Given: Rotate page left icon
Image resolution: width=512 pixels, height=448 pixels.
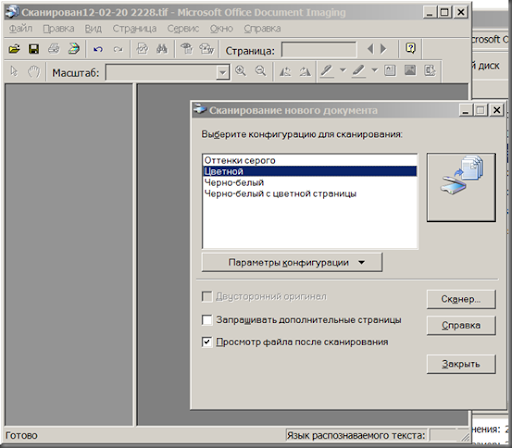Looking at the screenshot, I should [285, 71].
